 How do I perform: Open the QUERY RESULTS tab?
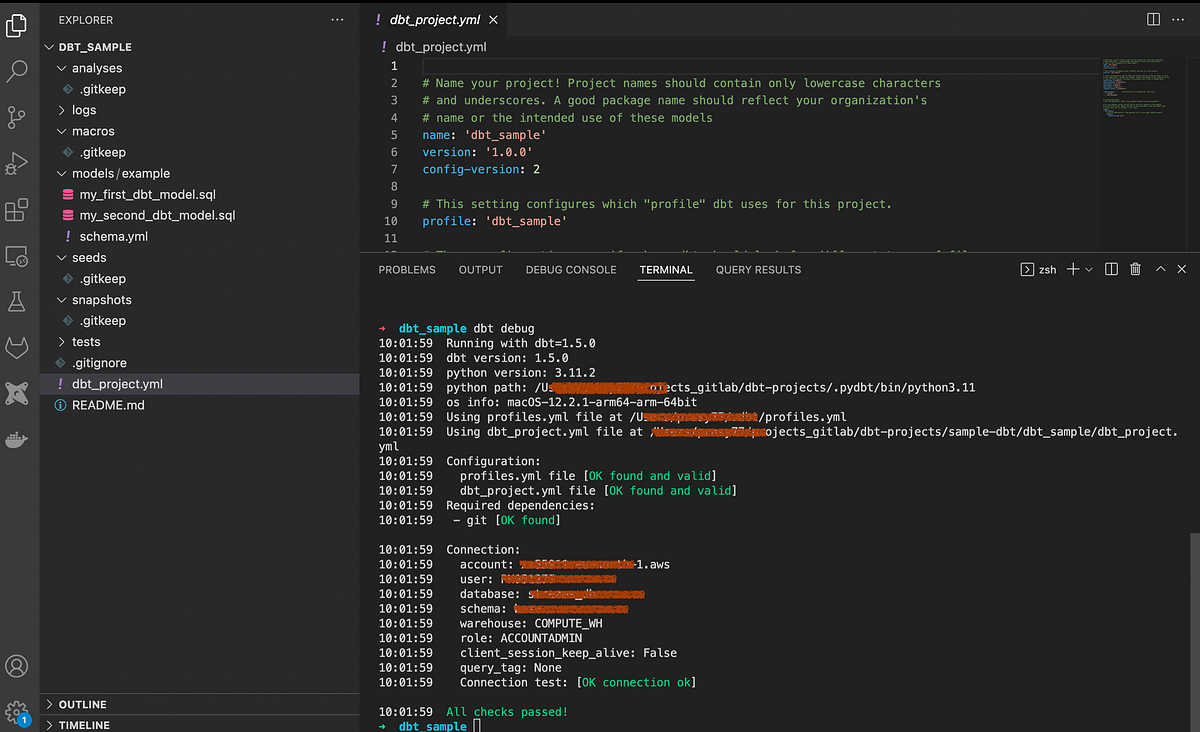(757, 269)
